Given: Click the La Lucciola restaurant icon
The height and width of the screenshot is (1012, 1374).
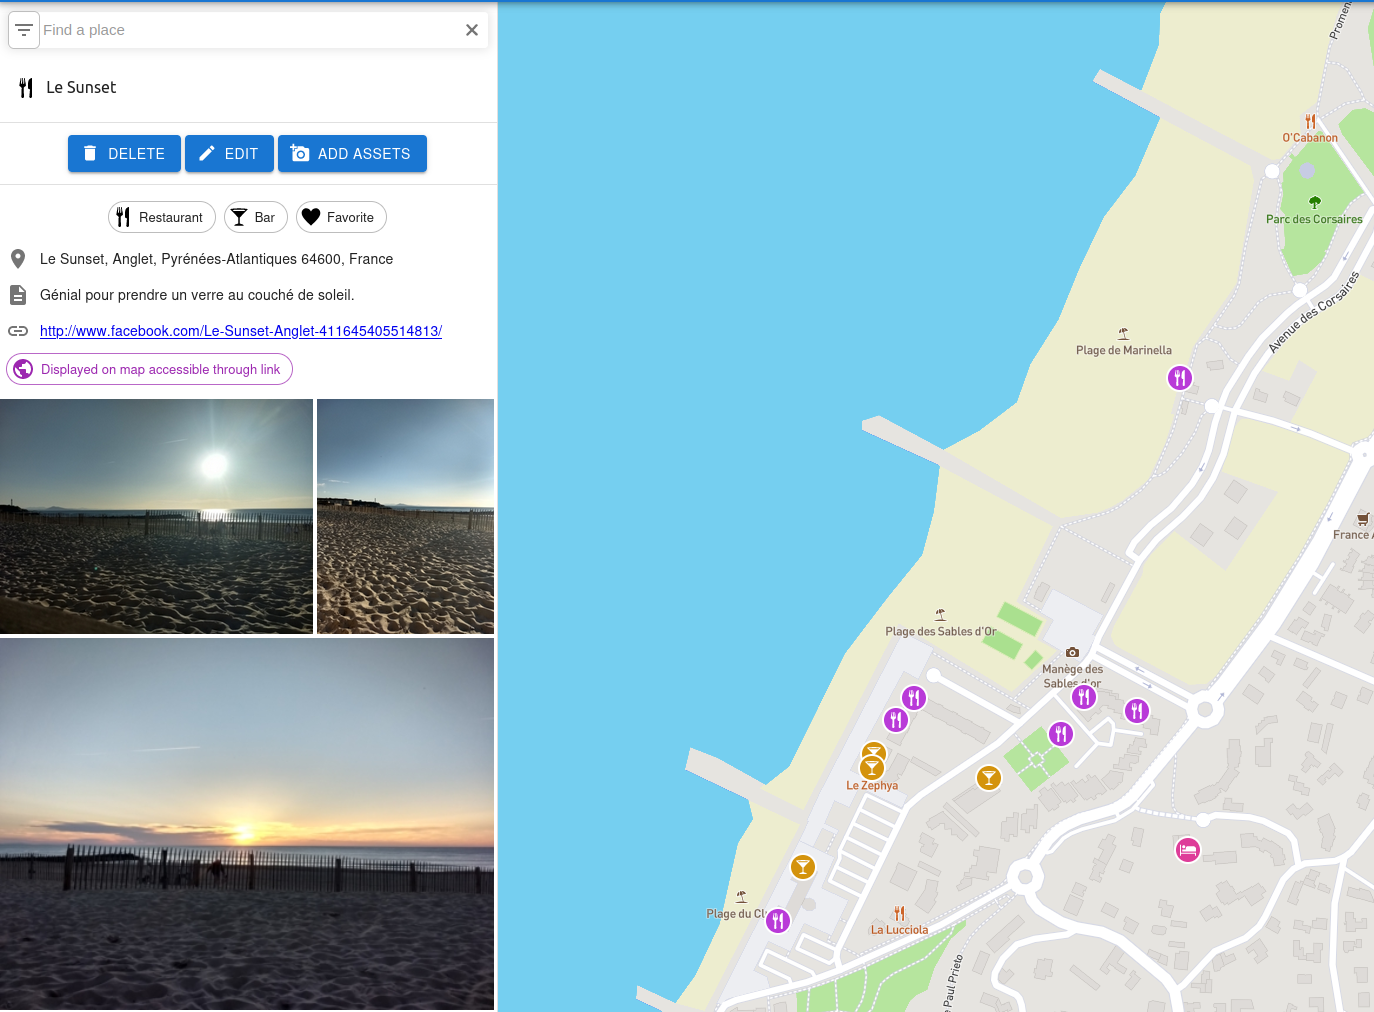Looking at the screenshot, I should click(x=899, y=914).
